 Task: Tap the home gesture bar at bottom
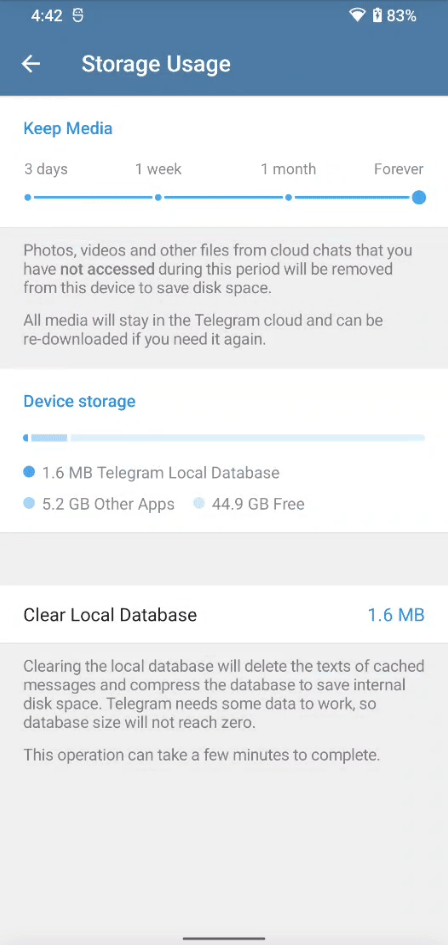[224, 938]
